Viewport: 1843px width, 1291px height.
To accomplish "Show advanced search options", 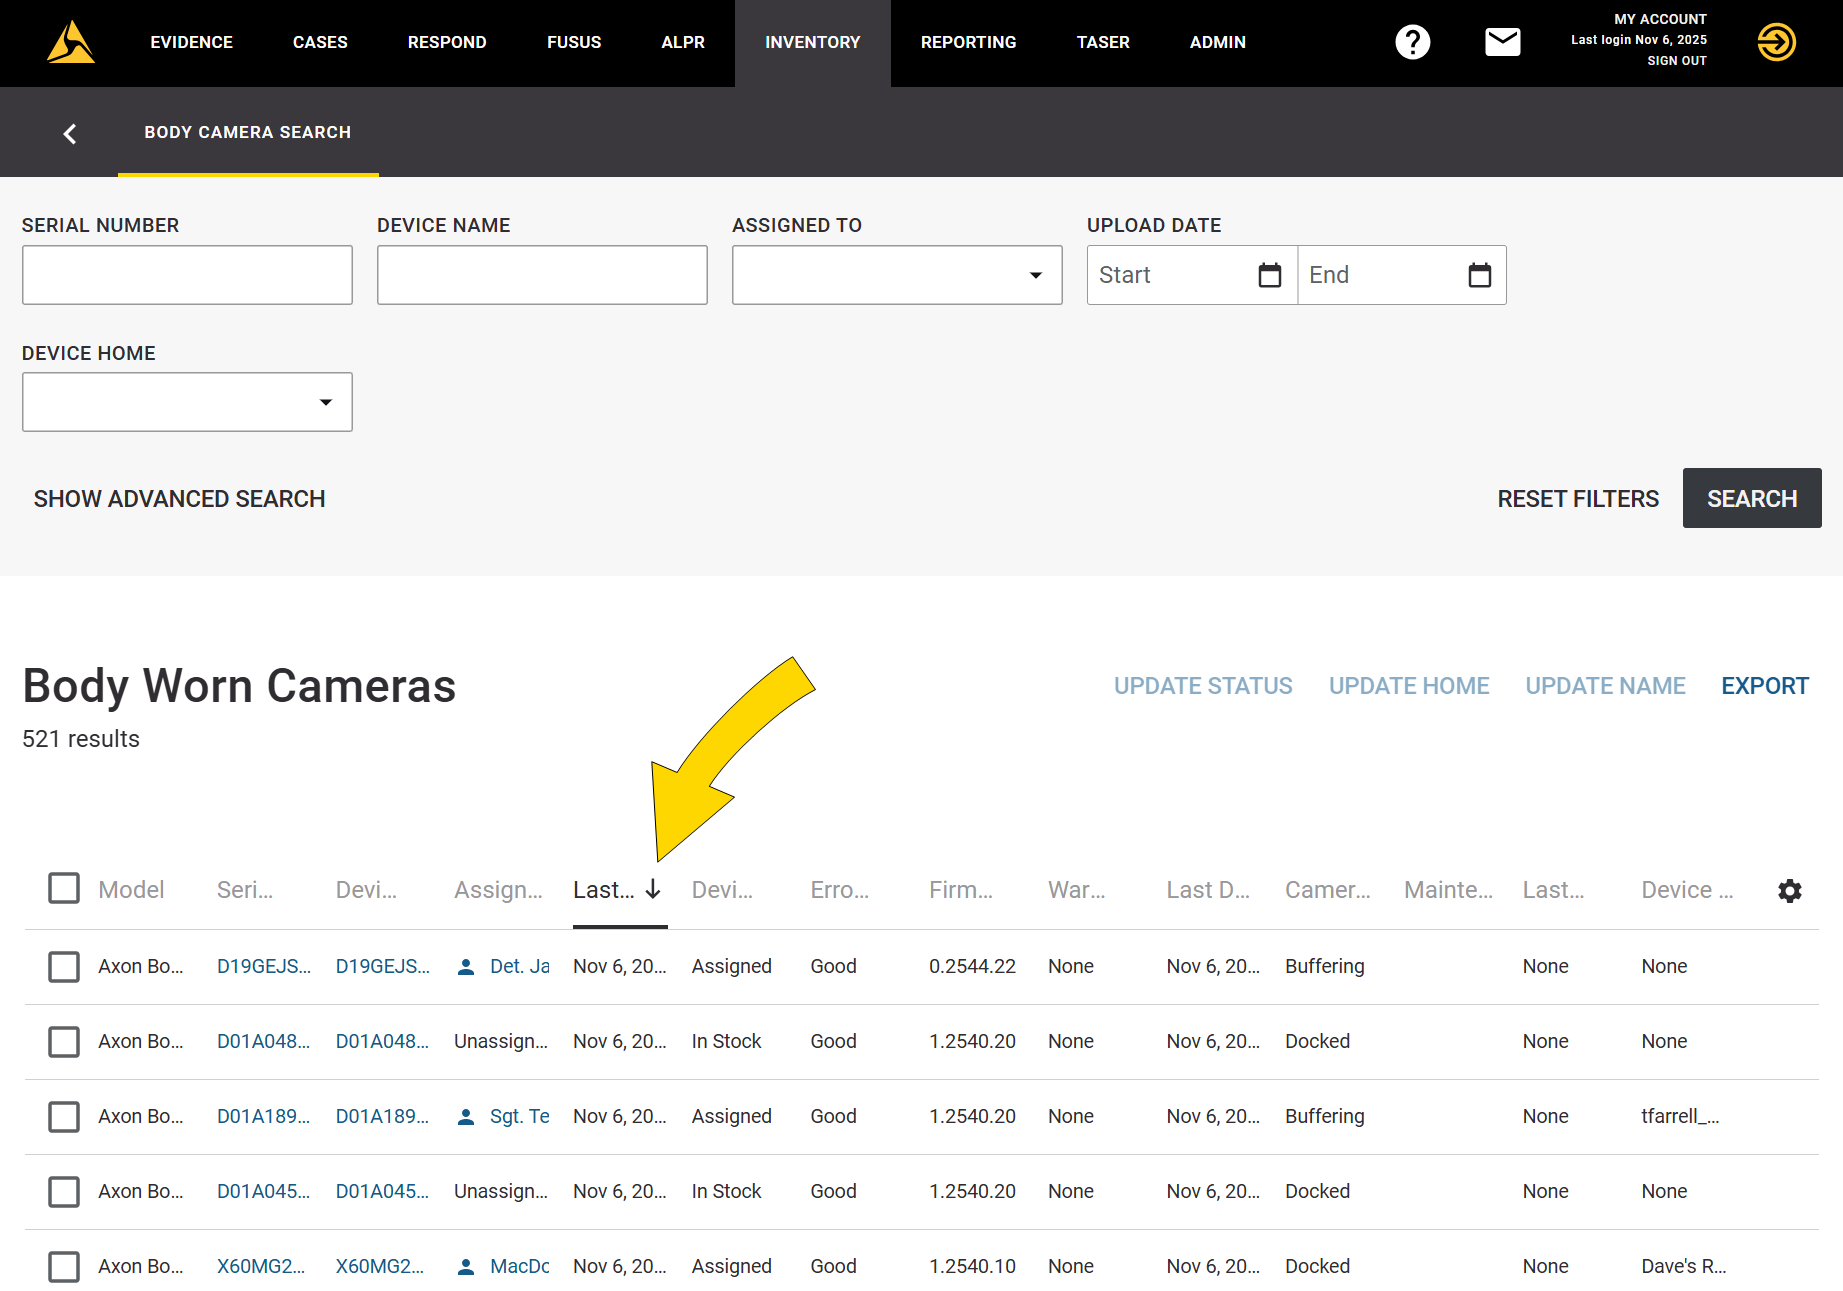I will (x=179, y=499).
